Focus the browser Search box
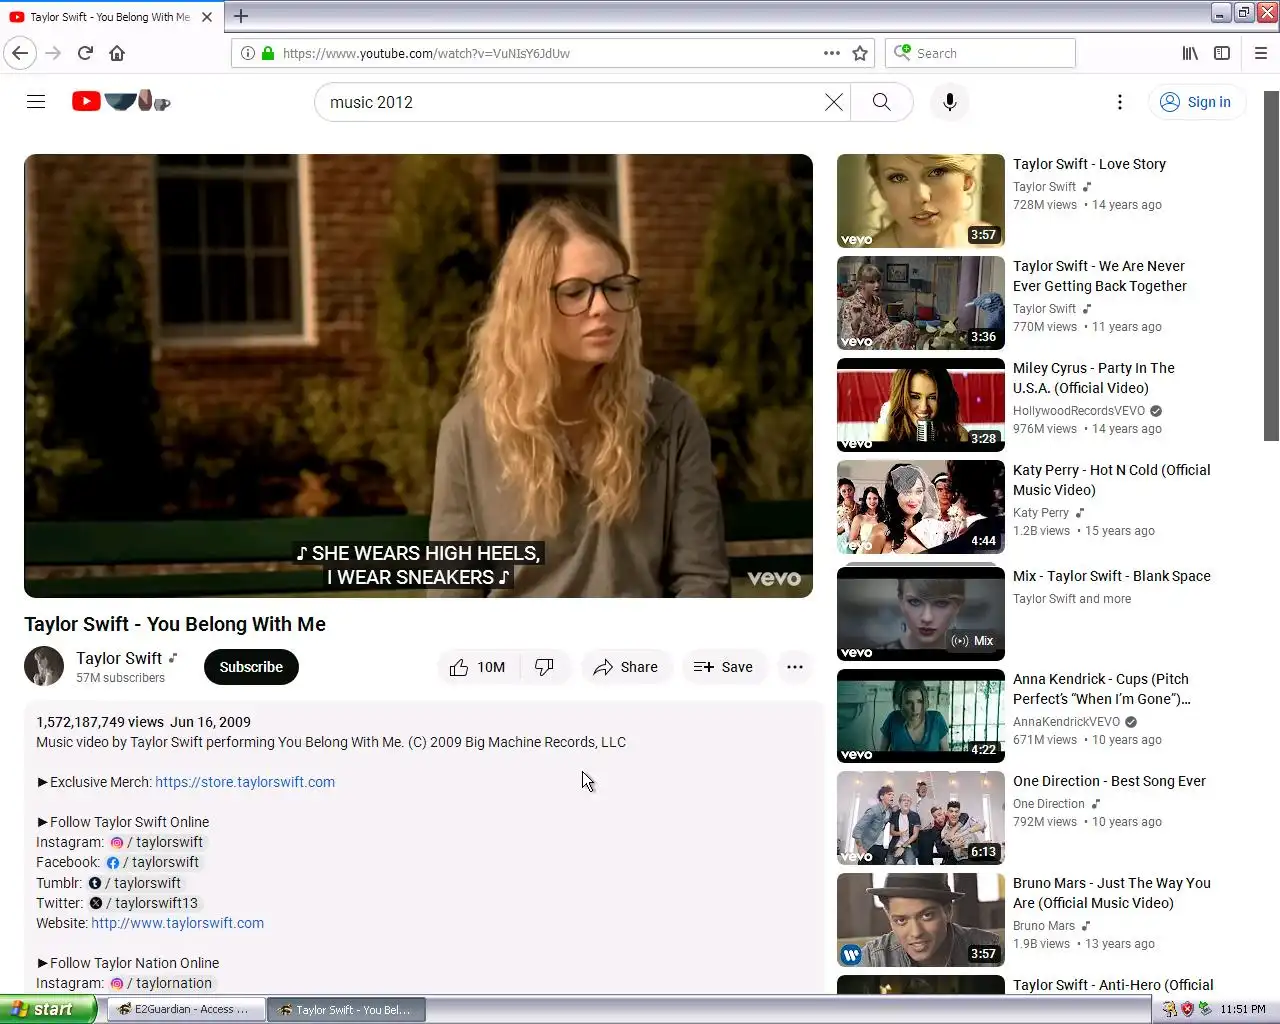The width and height of the screenshot is (1280, 1024). pyautogui.click(x=980, y=53)
